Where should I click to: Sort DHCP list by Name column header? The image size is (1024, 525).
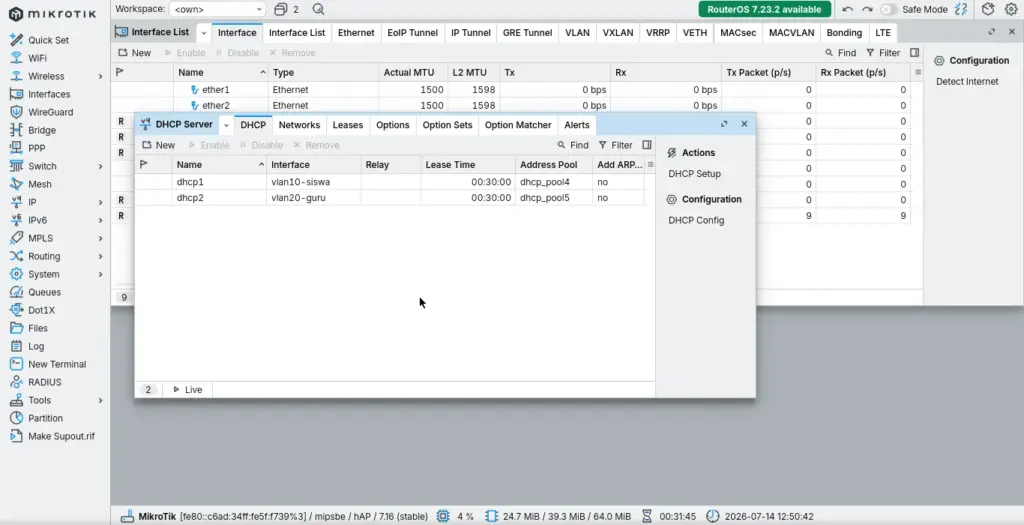(219, 165)
